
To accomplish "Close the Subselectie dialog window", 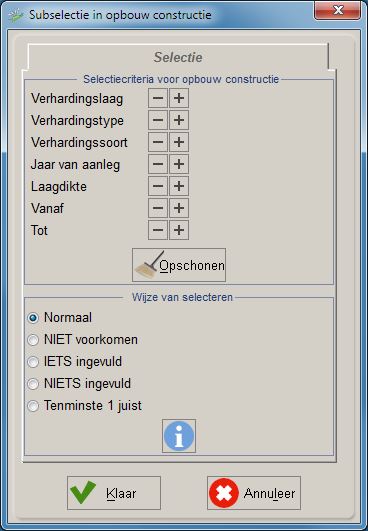I will click(x=337, y=10).
